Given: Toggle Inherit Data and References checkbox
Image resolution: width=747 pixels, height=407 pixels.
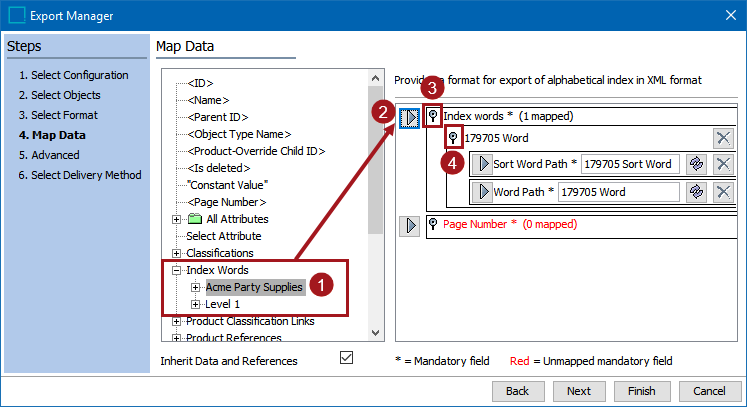Looking at the screenshot, I should (347, 357).
